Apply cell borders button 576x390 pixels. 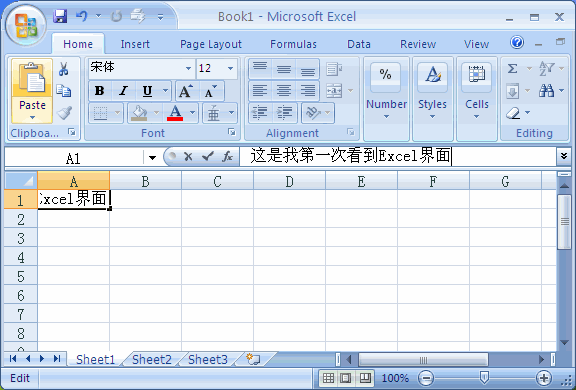point(101,113)
